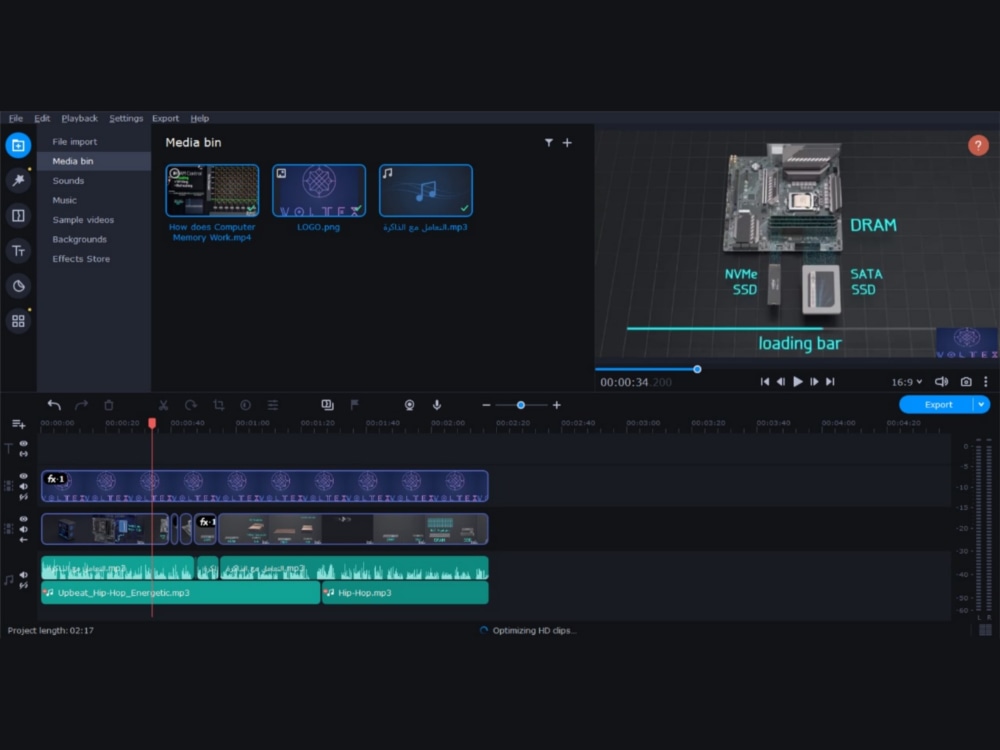The height and width of the screenshot is (750, 1000).
Task: Open the Settings menu
Action: [126, 119]
